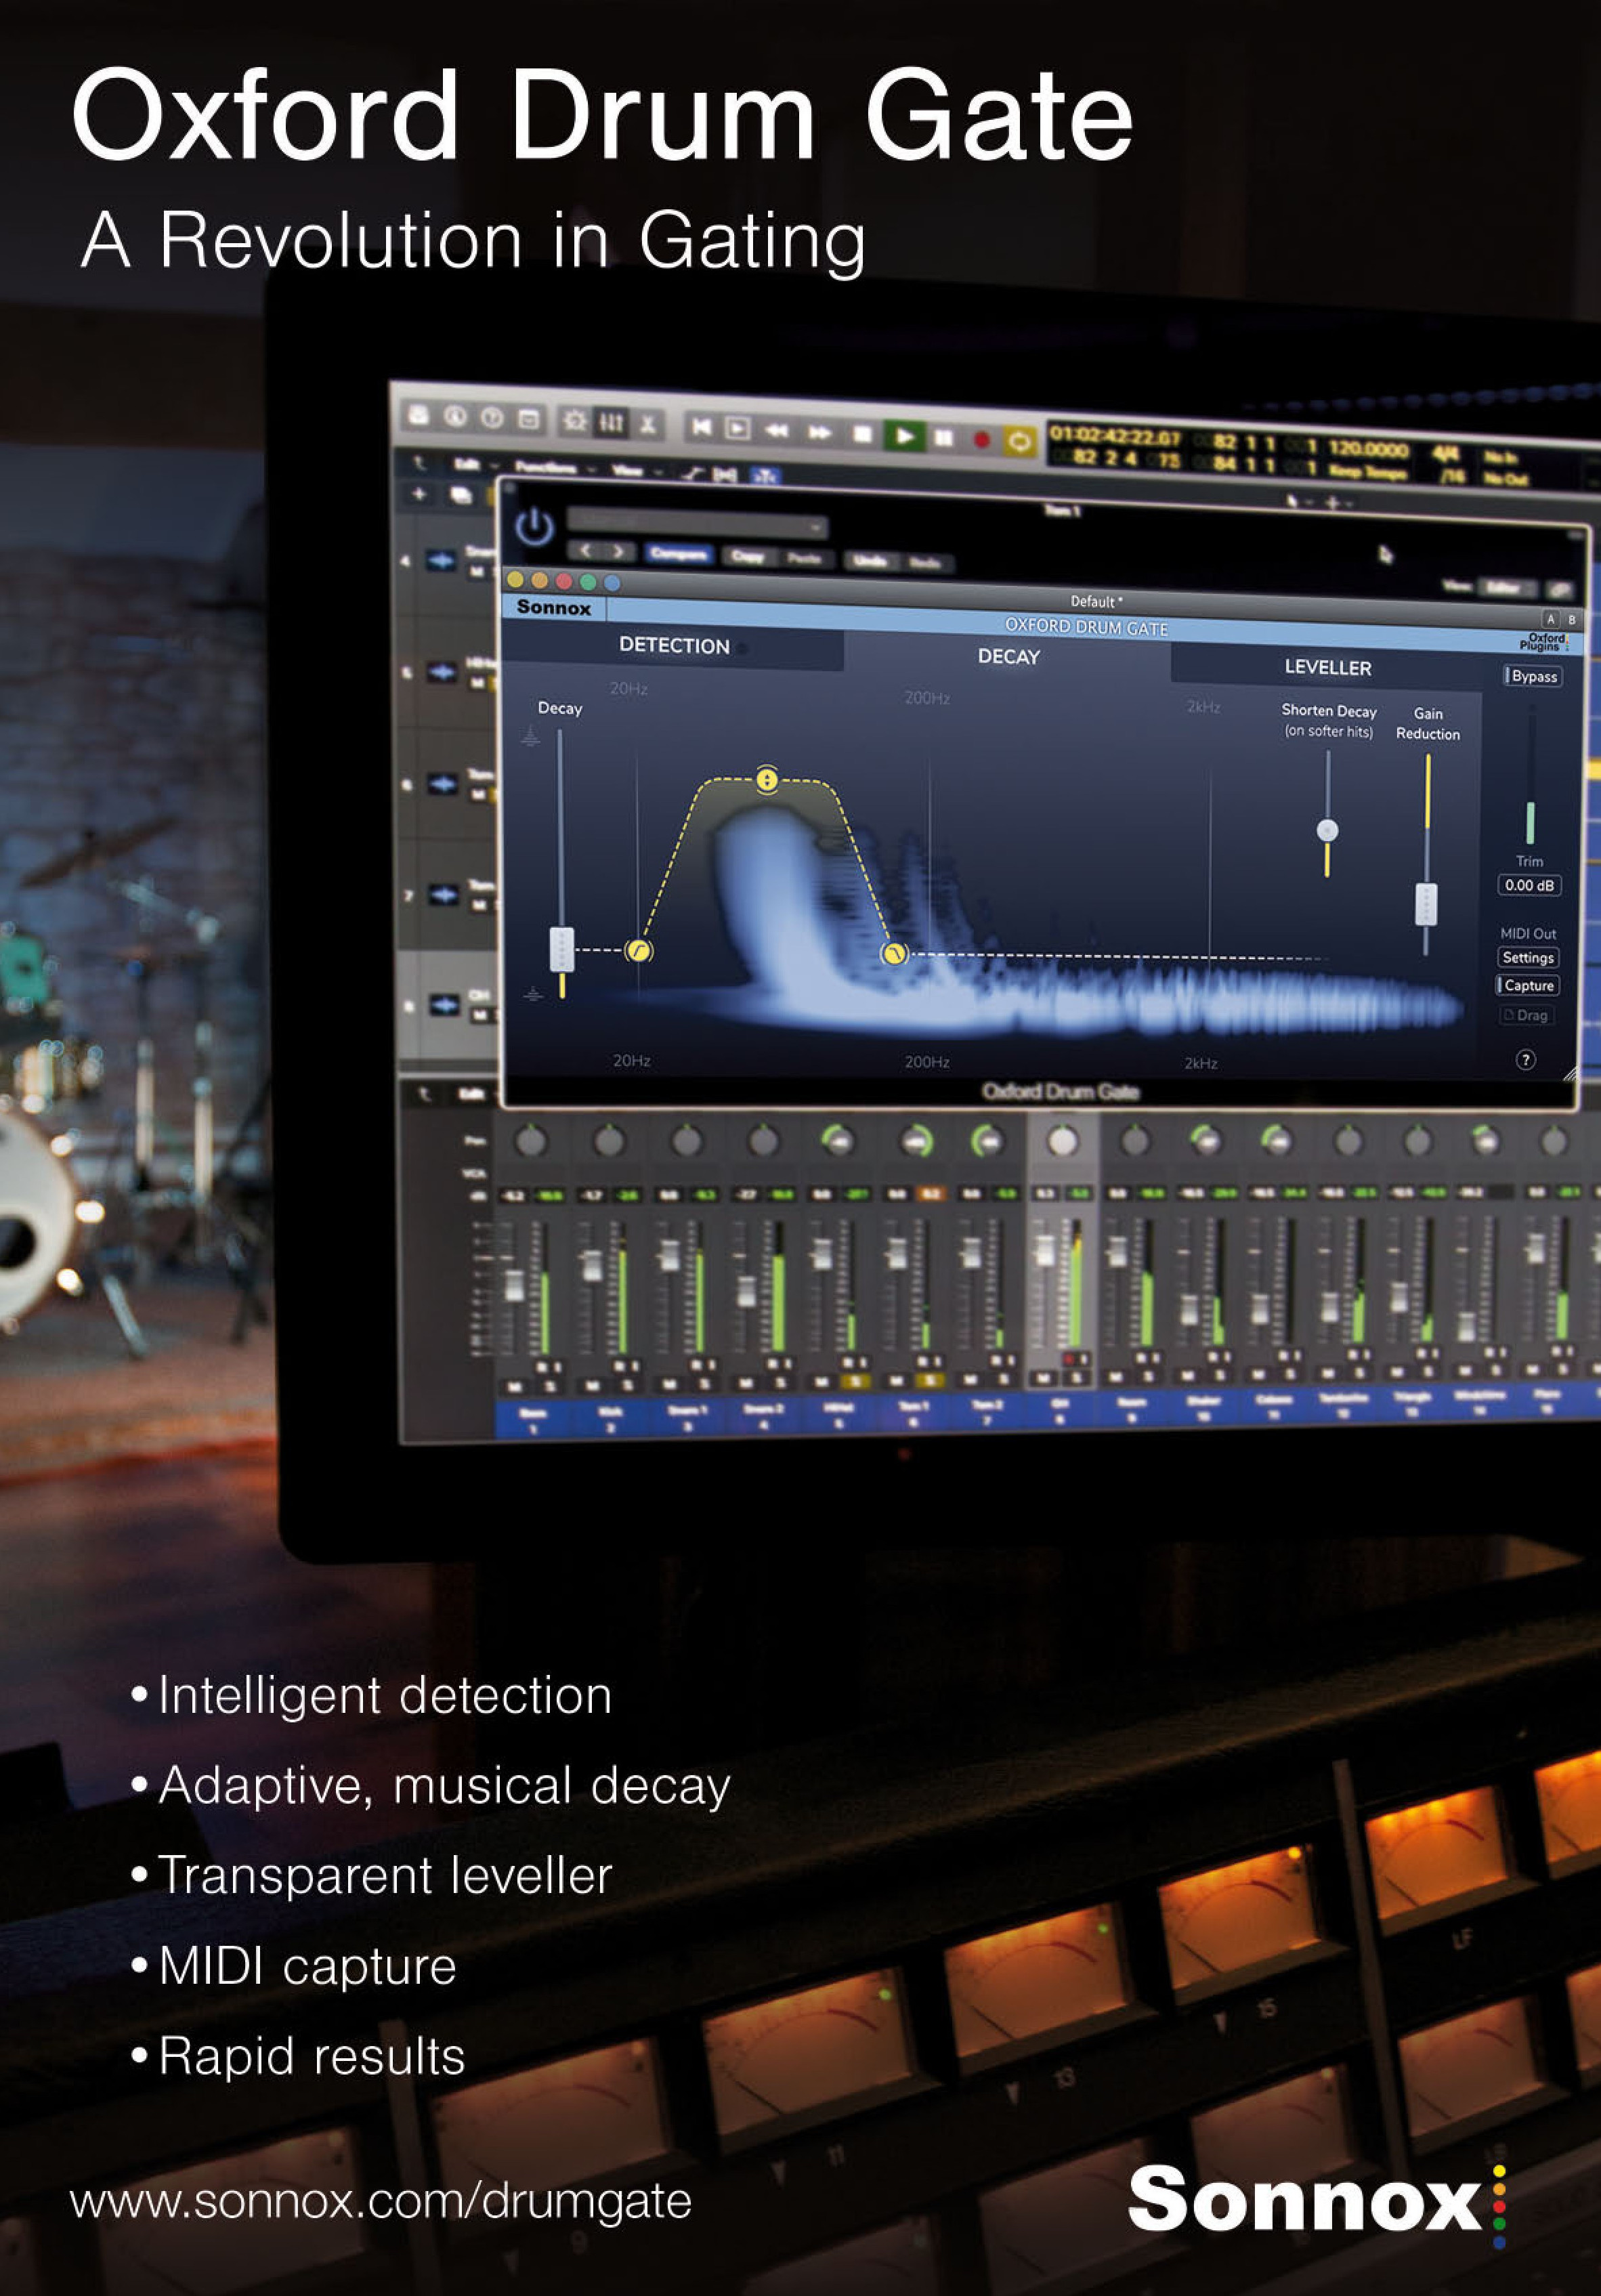Viewport: 1601px width, 2296px height.
Task: Toggle record enable on selected channel strip
Action: [1069, 1358]
